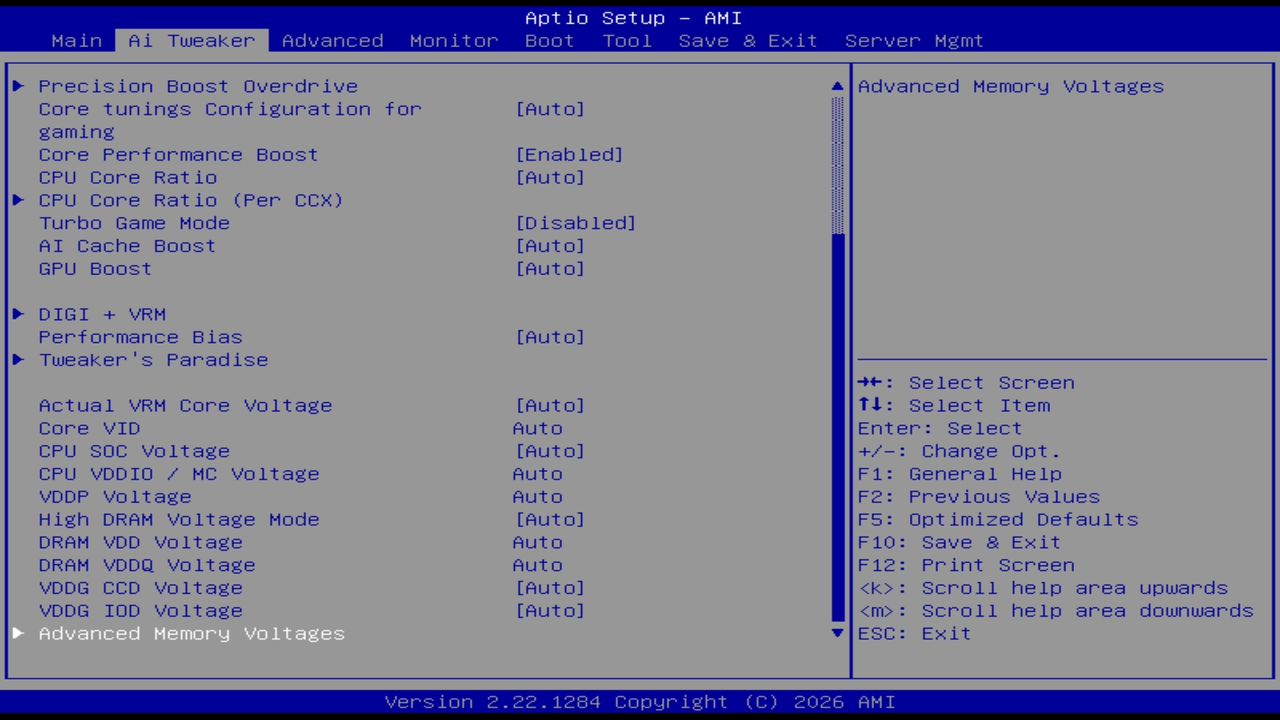Image resolution: width=1280 pixels, height=720 pixels.
Task: Edit the VDDP Voltage Auto field
Action: pyautogui.click(x=538, y=497)
